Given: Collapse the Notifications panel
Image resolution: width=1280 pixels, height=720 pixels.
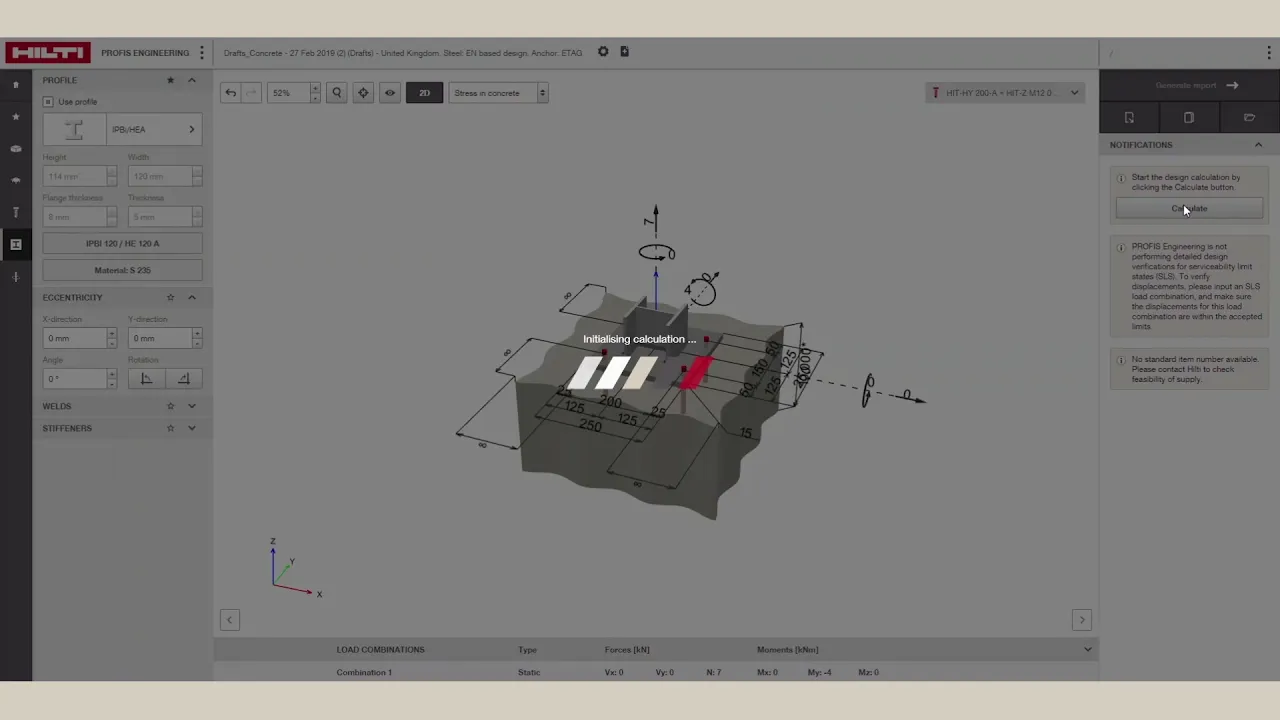Looking at the screenshot, I should [1258, 145].
